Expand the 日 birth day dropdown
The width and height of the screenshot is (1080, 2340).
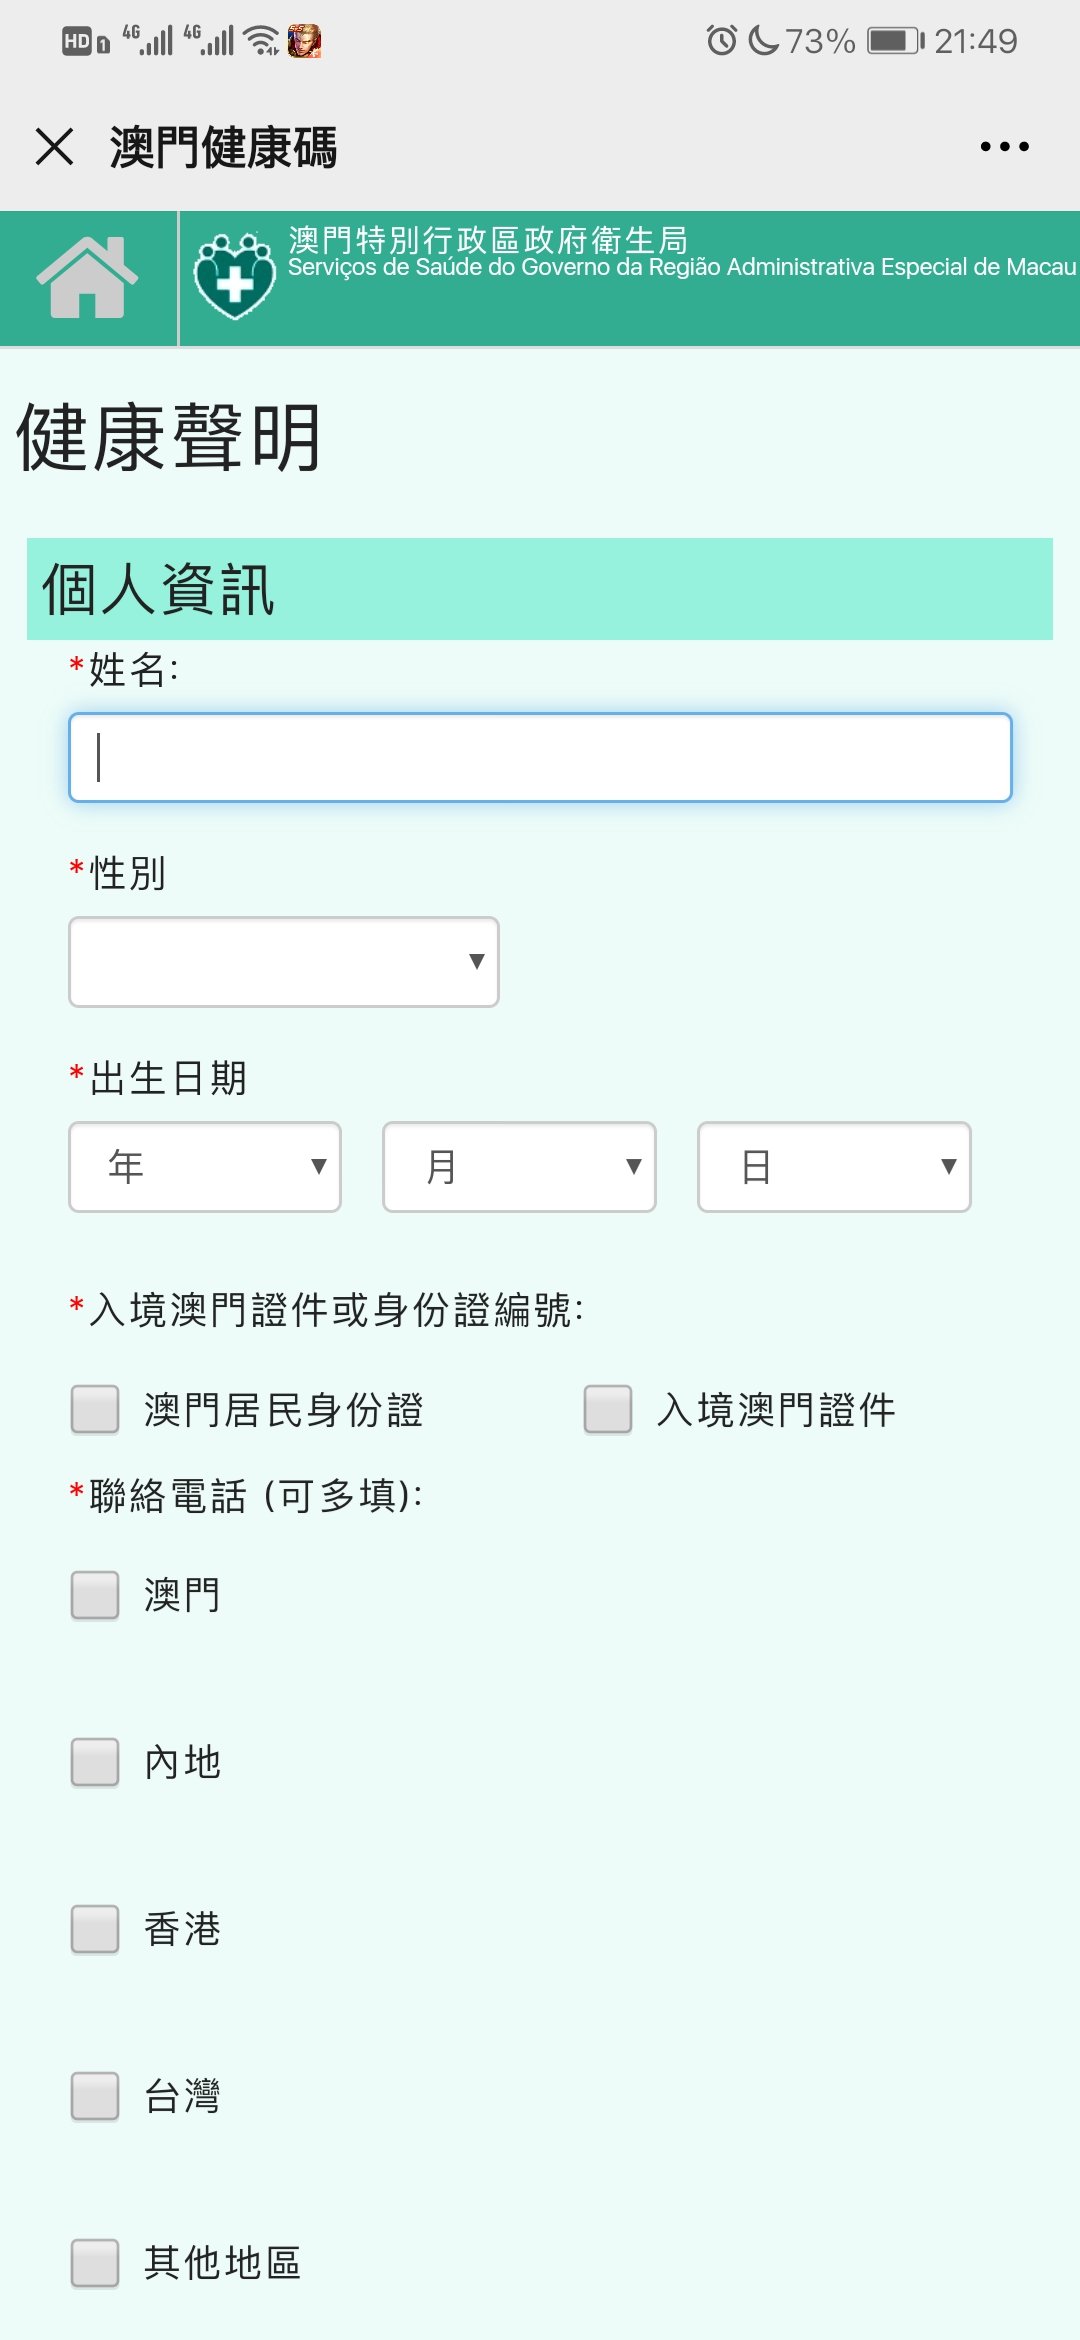coord(834,1167)
